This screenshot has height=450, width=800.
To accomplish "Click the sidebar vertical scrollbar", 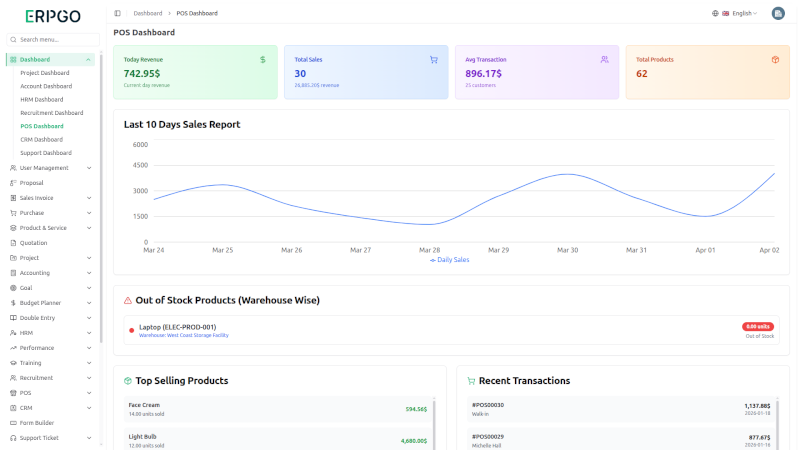I will [101, 200].
